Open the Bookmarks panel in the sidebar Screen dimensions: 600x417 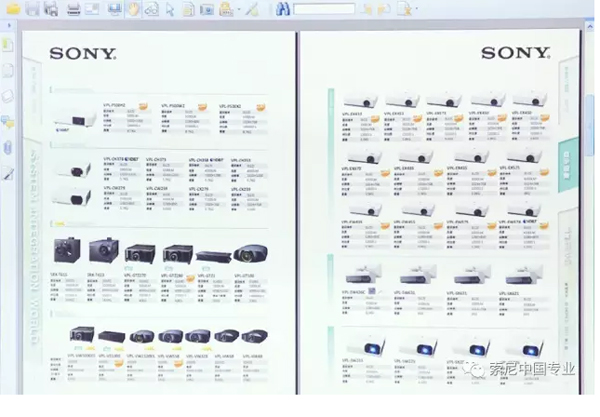tap(8, 45)
